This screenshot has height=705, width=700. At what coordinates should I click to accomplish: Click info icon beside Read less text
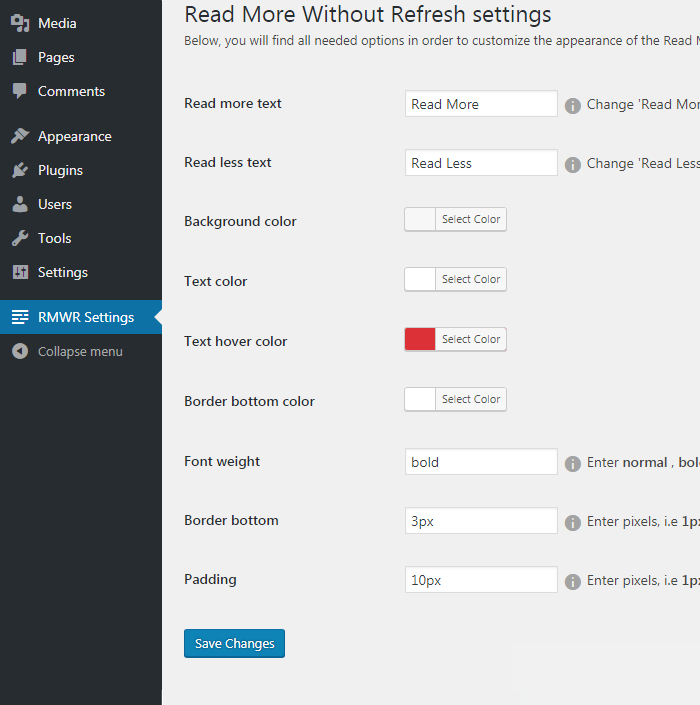point(572,165)
